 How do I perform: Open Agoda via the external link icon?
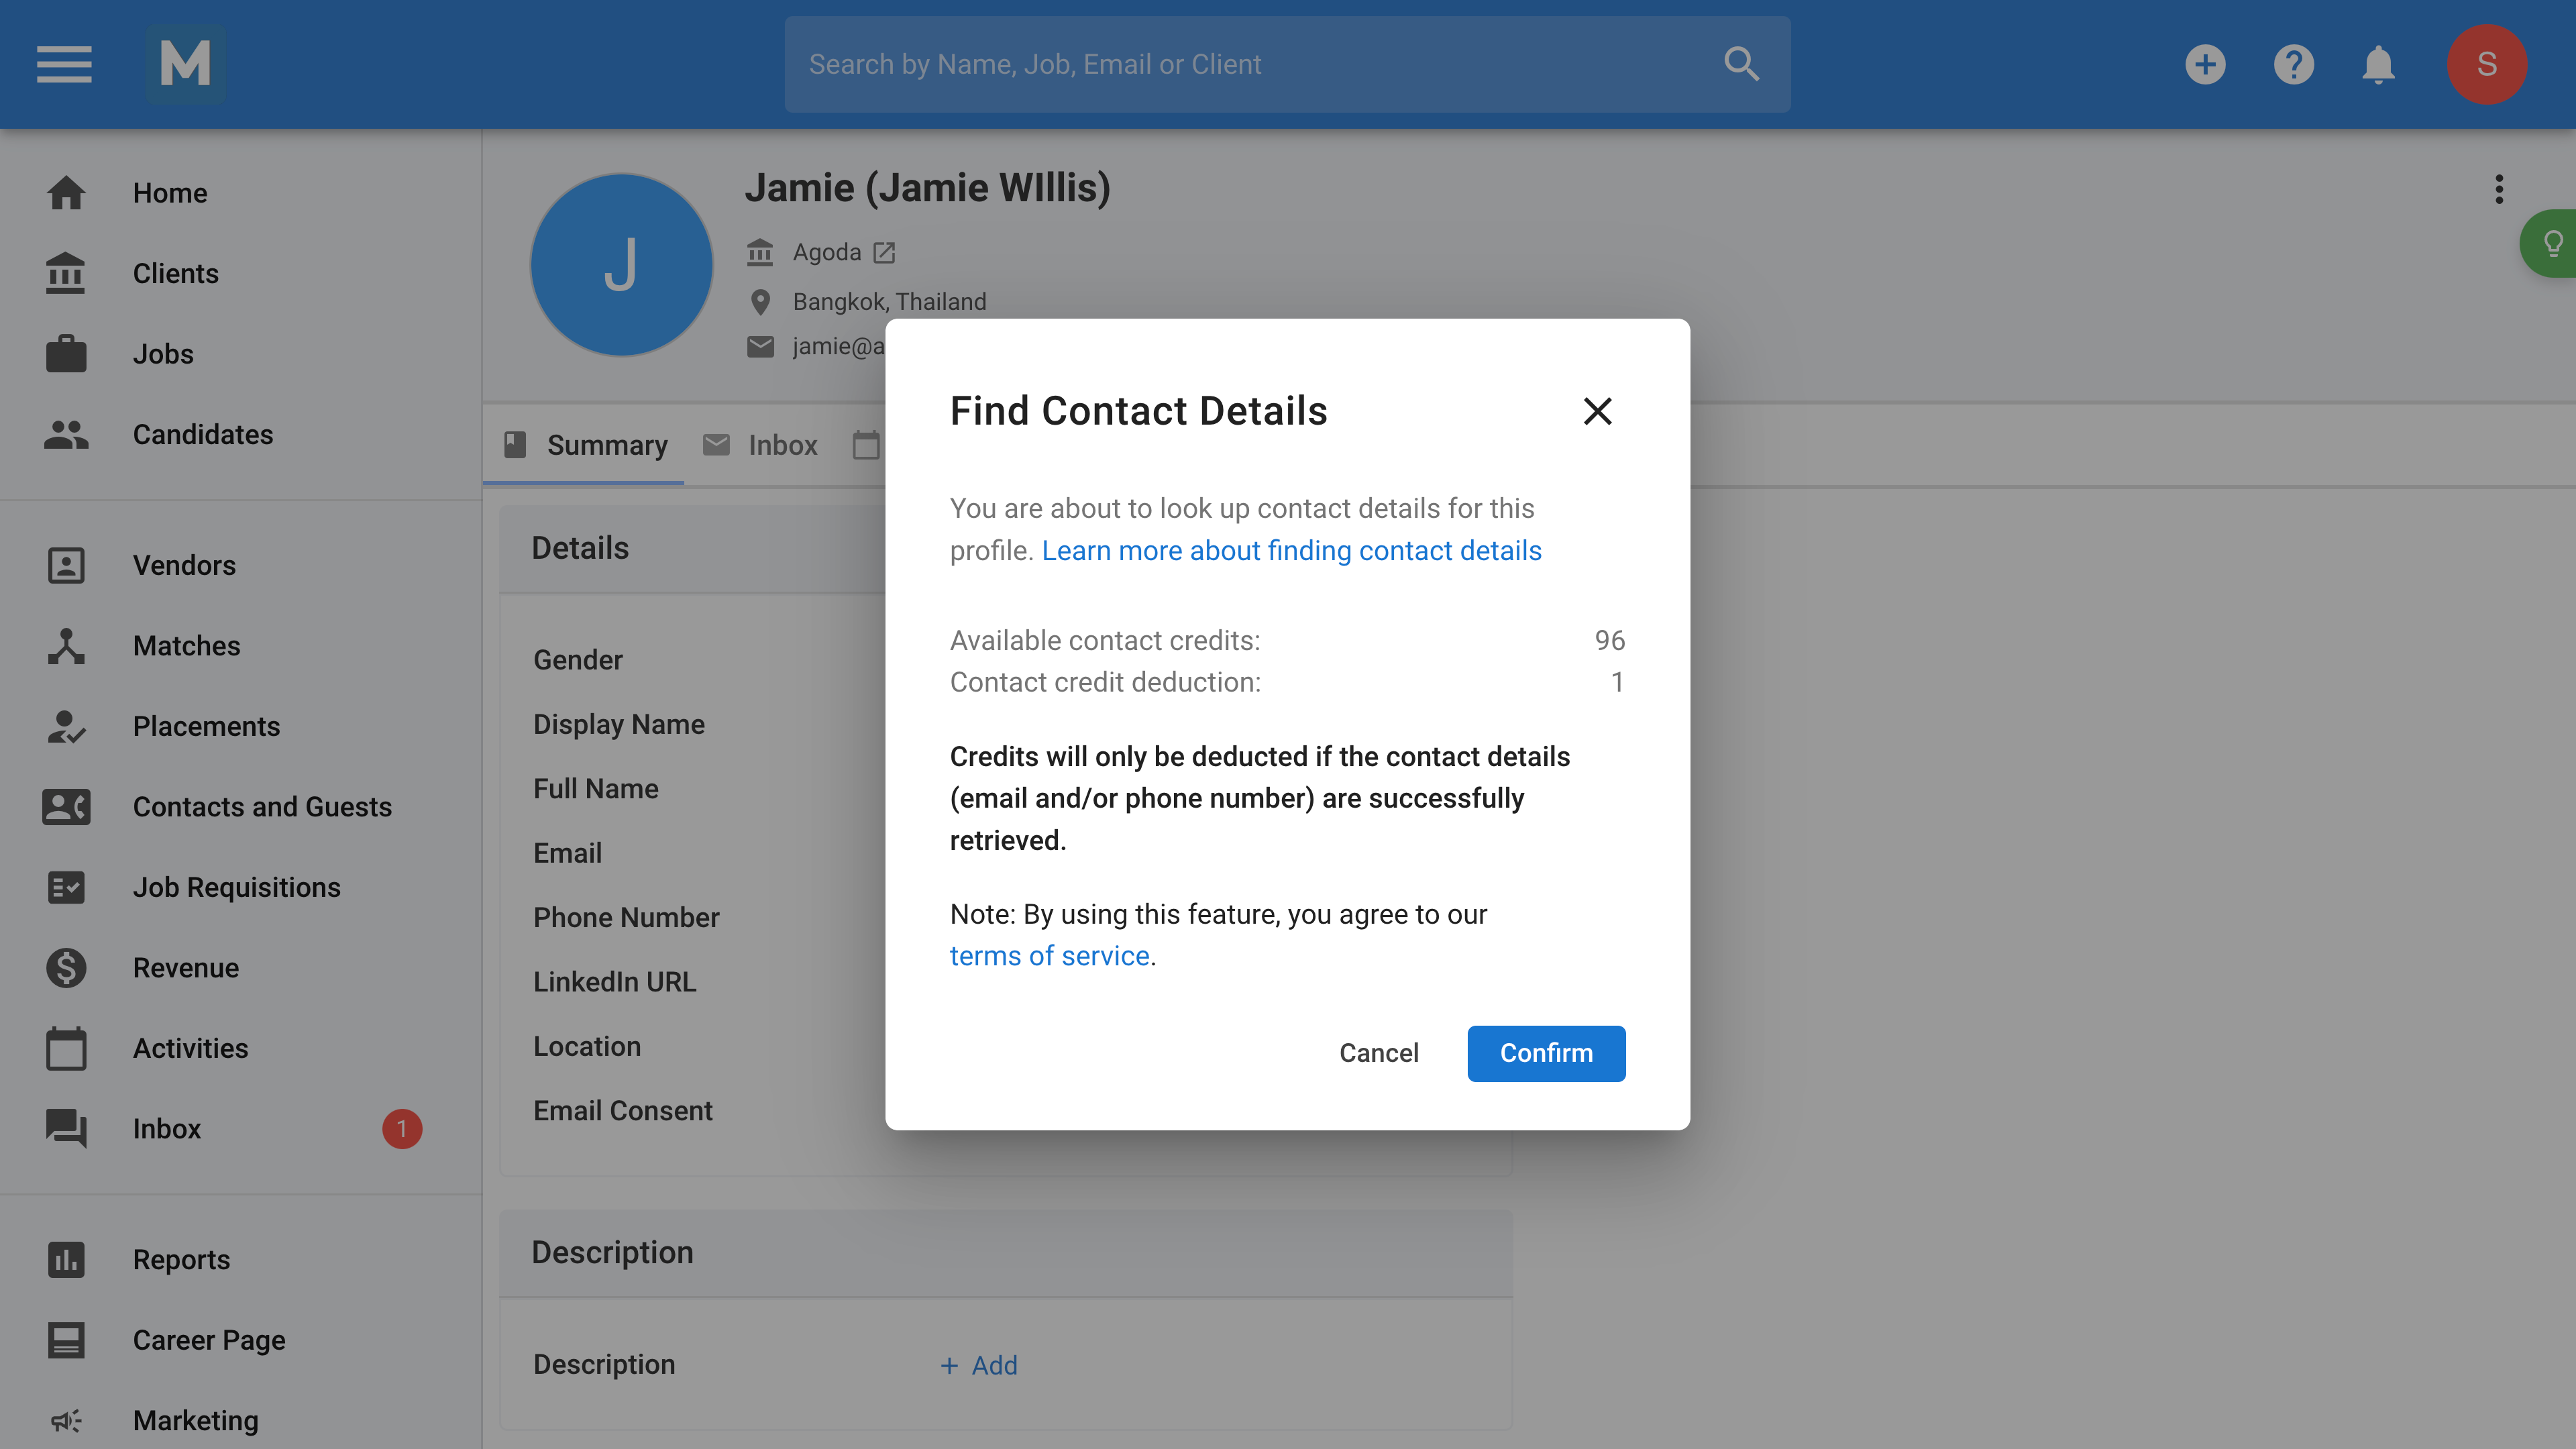883,252
